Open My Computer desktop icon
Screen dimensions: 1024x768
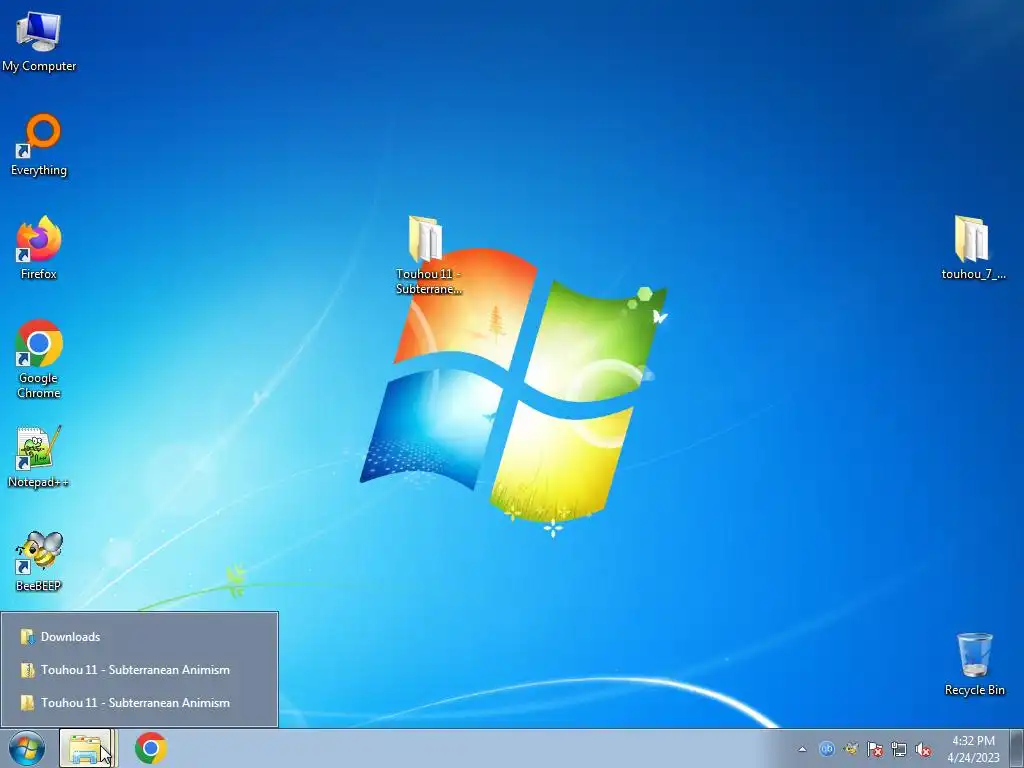click(x=39, y=40)
